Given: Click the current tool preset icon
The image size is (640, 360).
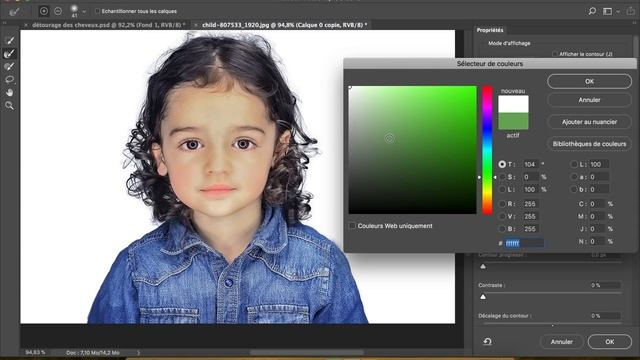Looking at the screenshot, I should (x=14, y=11).
